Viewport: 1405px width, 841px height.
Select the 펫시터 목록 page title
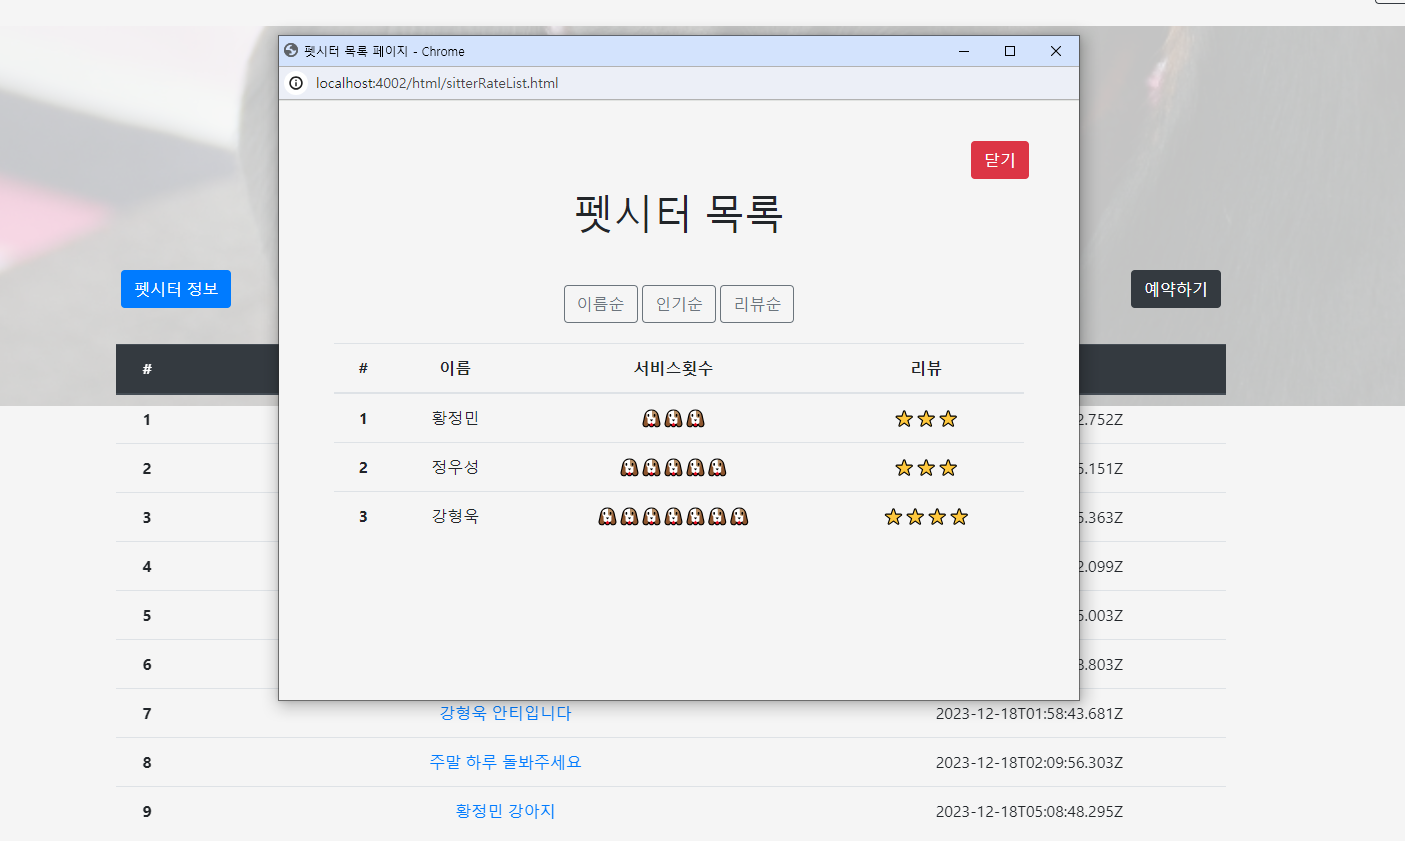click(678, 214)
